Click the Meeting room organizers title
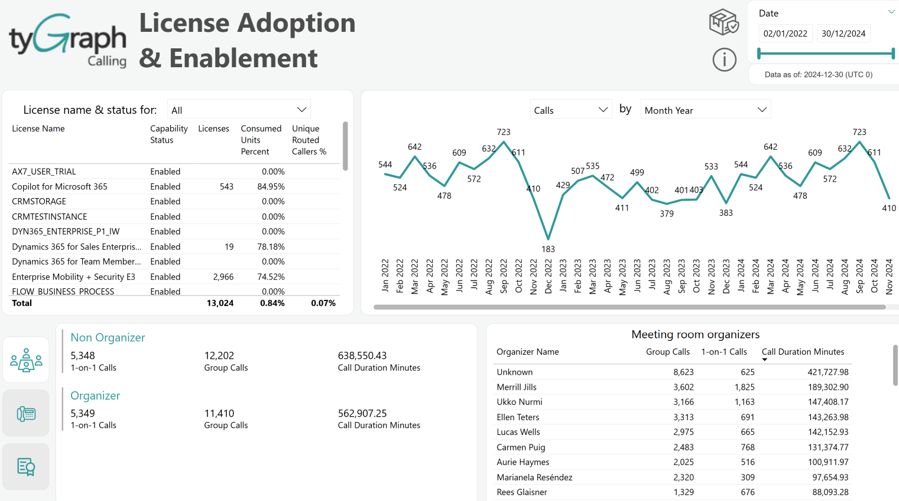The image size is (899, 501). (695, 334)
